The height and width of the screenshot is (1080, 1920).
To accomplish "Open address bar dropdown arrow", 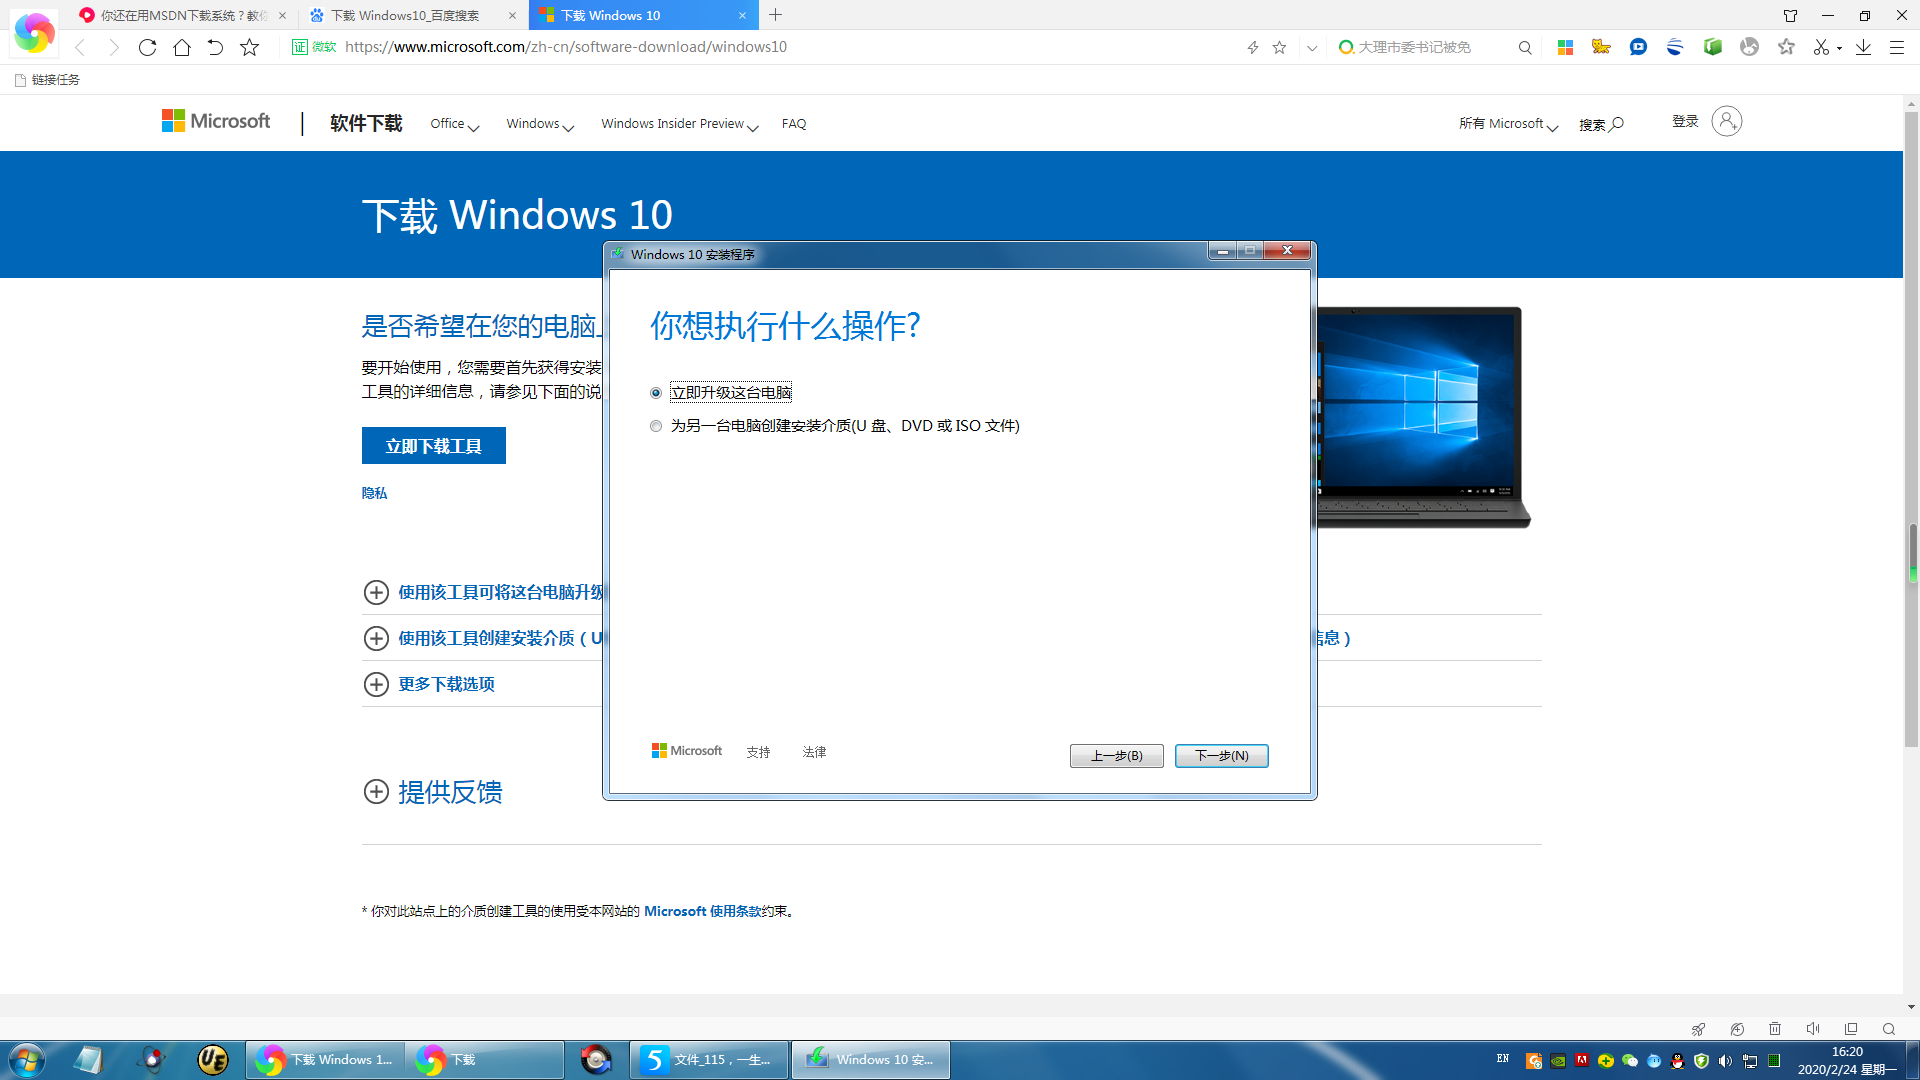I will (x=1311, y=47).
